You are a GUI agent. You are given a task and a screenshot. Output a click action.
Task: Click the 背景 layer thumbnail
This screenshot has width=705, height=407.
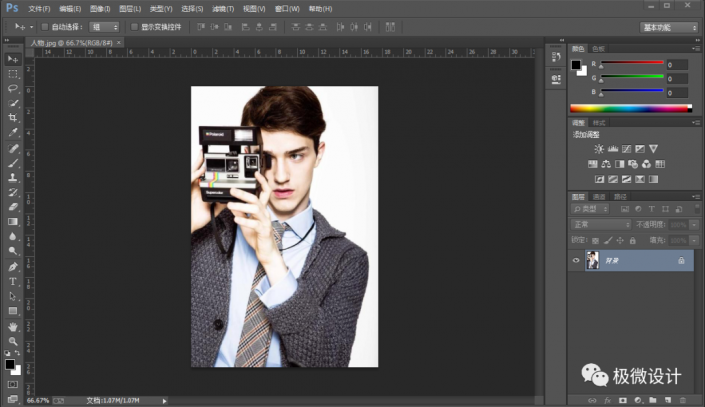(x=593, y=260)
